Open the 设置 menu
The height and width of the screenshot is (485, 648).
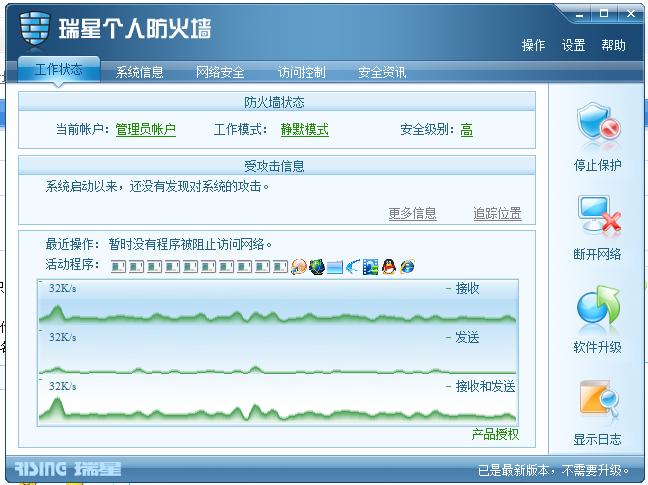(573, 45)
